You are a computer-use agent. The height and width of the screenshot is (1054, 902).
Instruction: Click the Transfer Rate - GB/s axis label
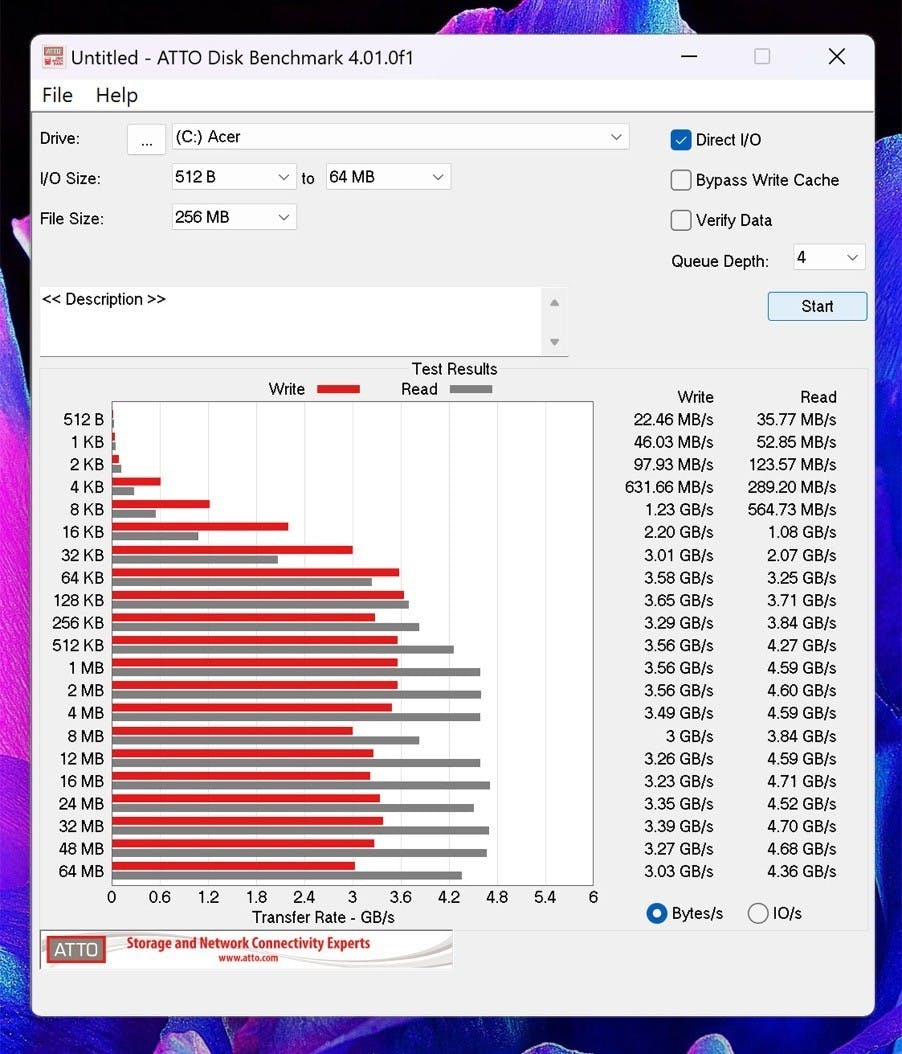[323, 918]
